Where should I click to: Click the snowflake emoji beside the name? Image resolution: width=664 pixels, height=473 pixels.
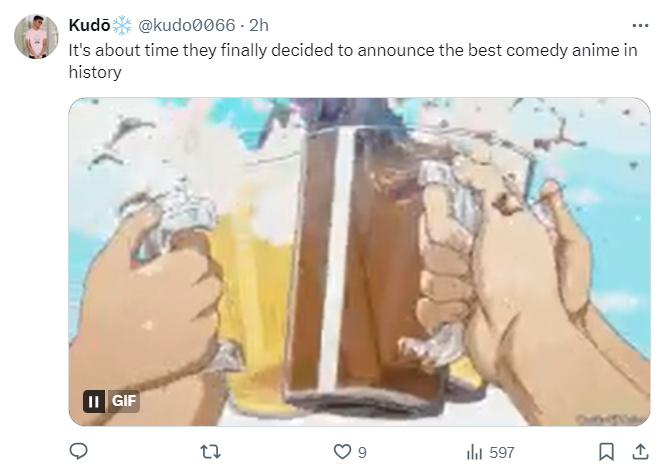tap(122, 25)
